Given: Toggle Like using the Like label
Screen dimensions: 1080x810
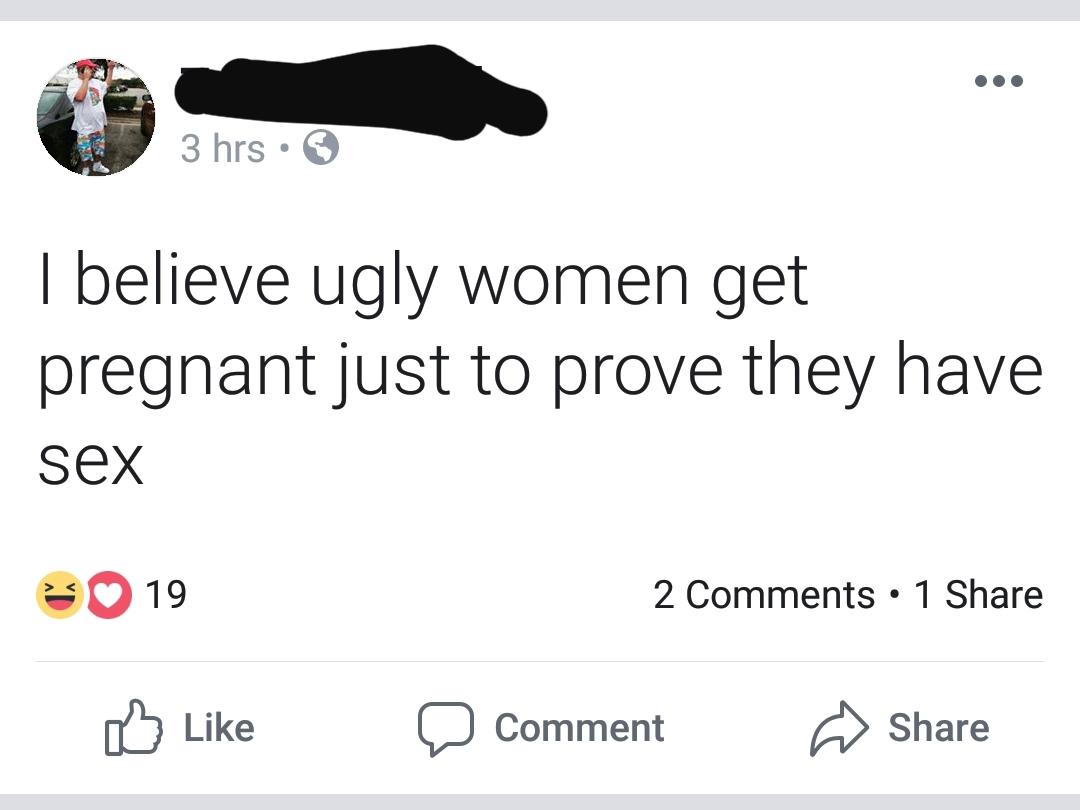Looking at the screenshot, I should (x=219, y=728).
